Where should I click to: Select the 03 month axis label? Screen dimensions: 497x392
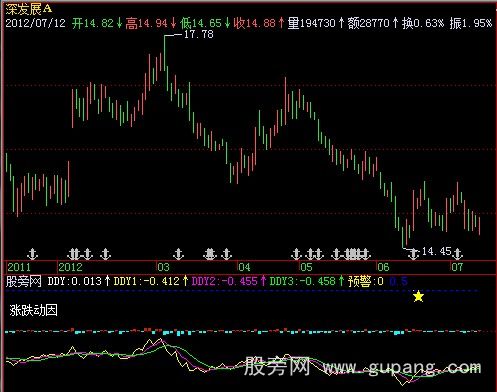pos(163,267)
